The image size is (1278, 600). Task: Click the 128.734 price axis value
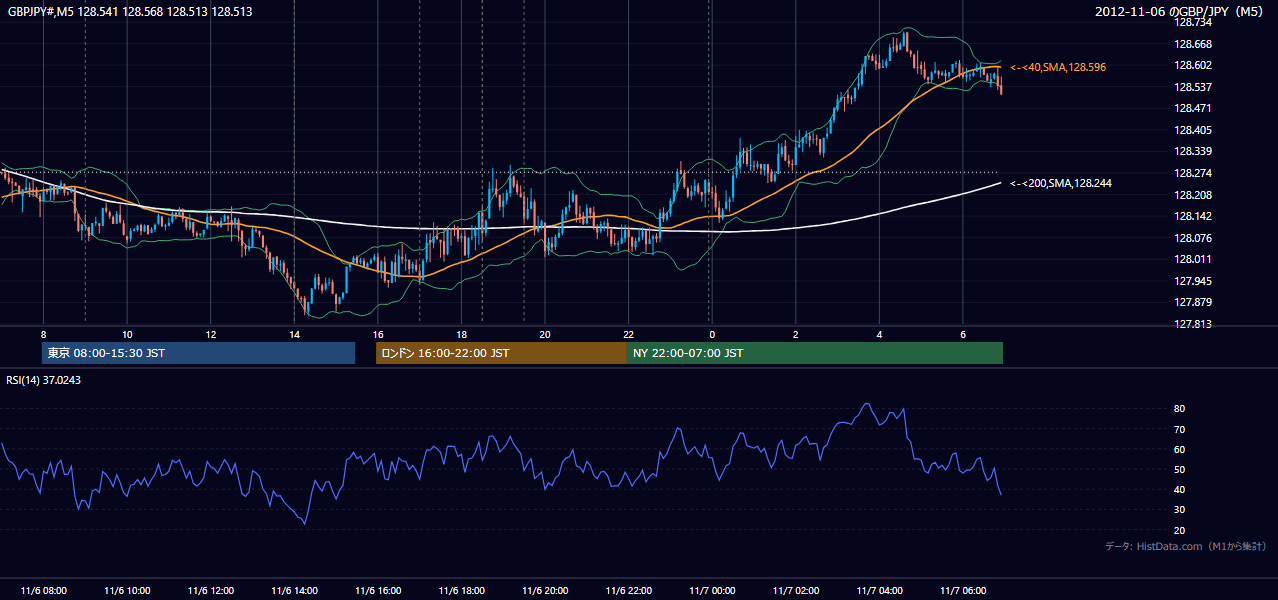click(x=1192, y=22)
